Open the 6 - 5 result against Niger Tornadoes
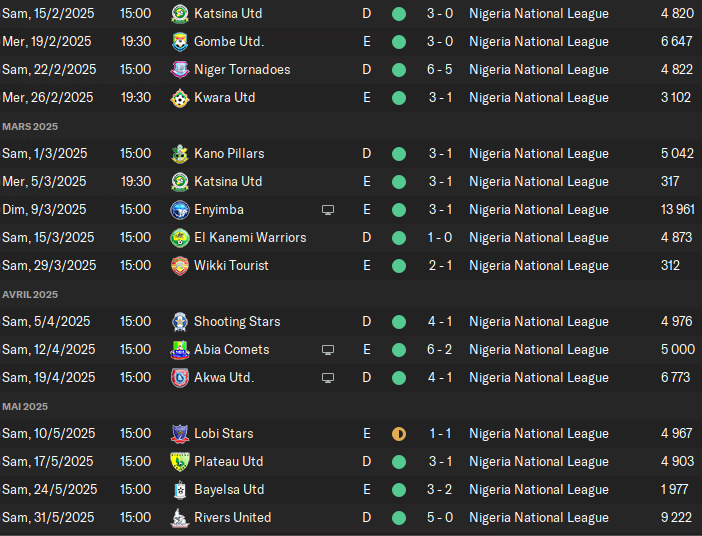 click(x=440, y=70)
